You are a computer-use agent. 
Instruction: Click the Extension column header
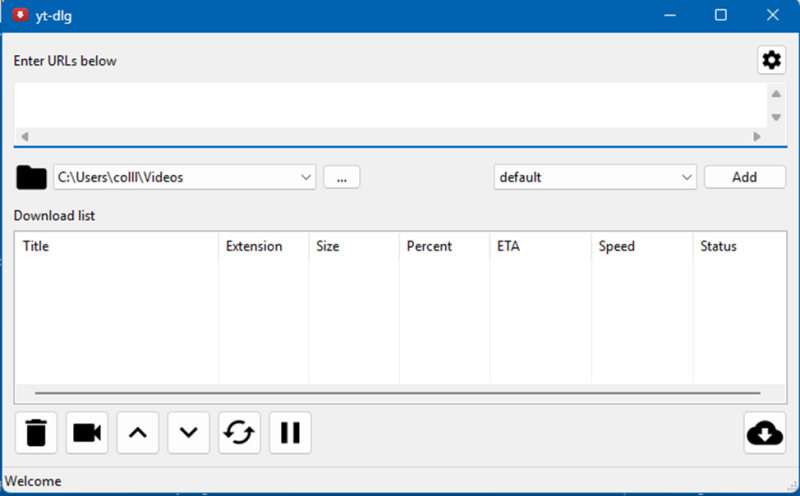pyautogui.click(x=264, y=246)
